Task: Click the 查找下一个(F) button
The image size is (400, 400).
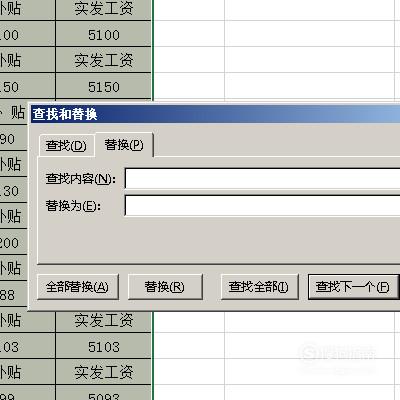Action: [353, 287]
